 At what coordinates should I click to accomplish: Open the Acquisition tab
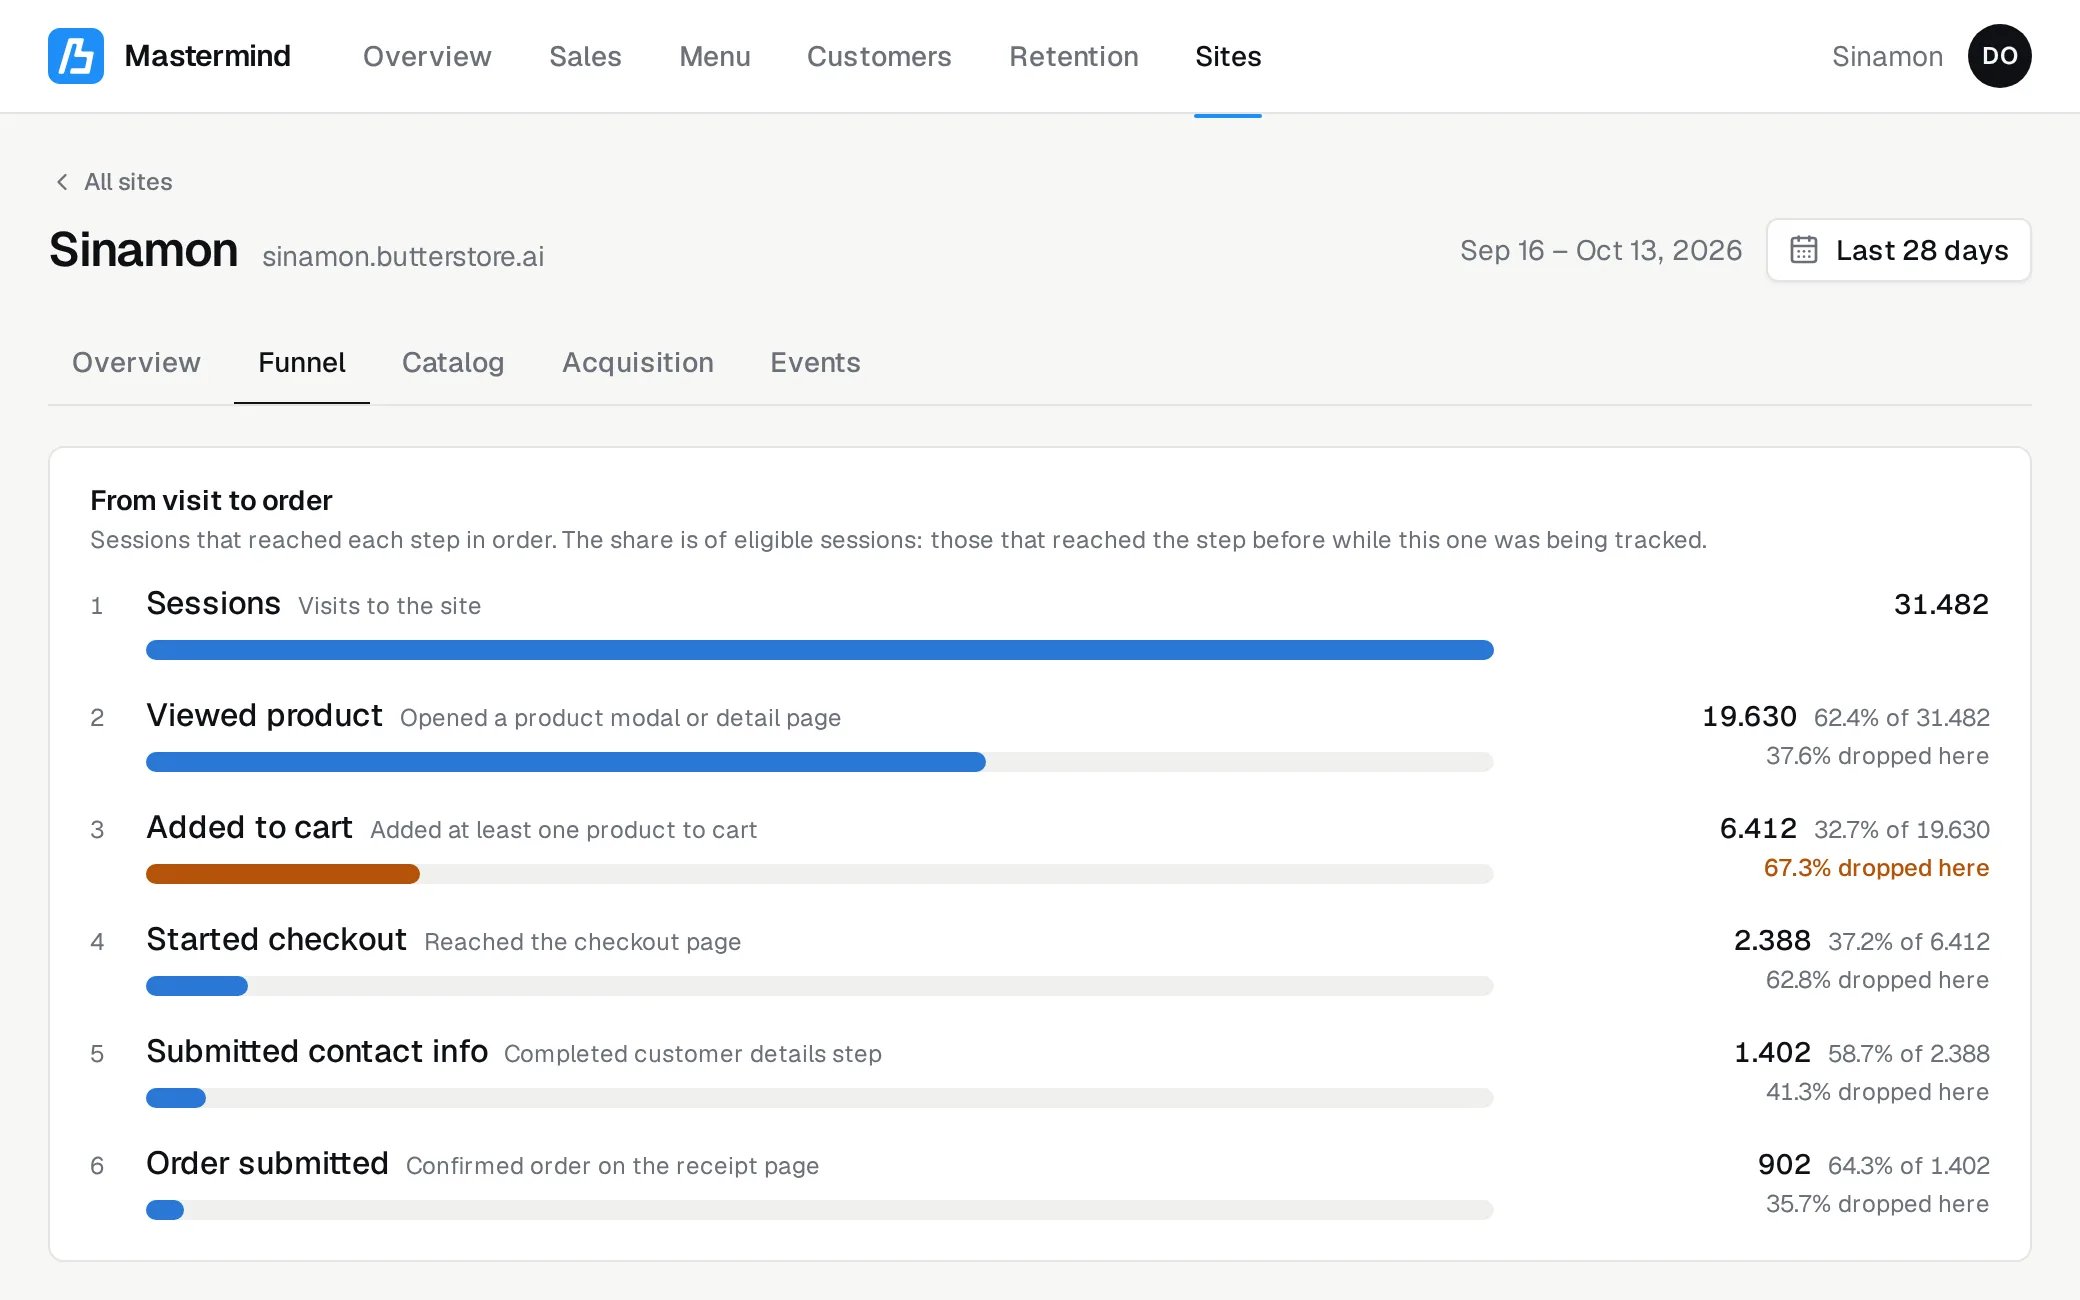pyautogui.click(x=638, y=362)
